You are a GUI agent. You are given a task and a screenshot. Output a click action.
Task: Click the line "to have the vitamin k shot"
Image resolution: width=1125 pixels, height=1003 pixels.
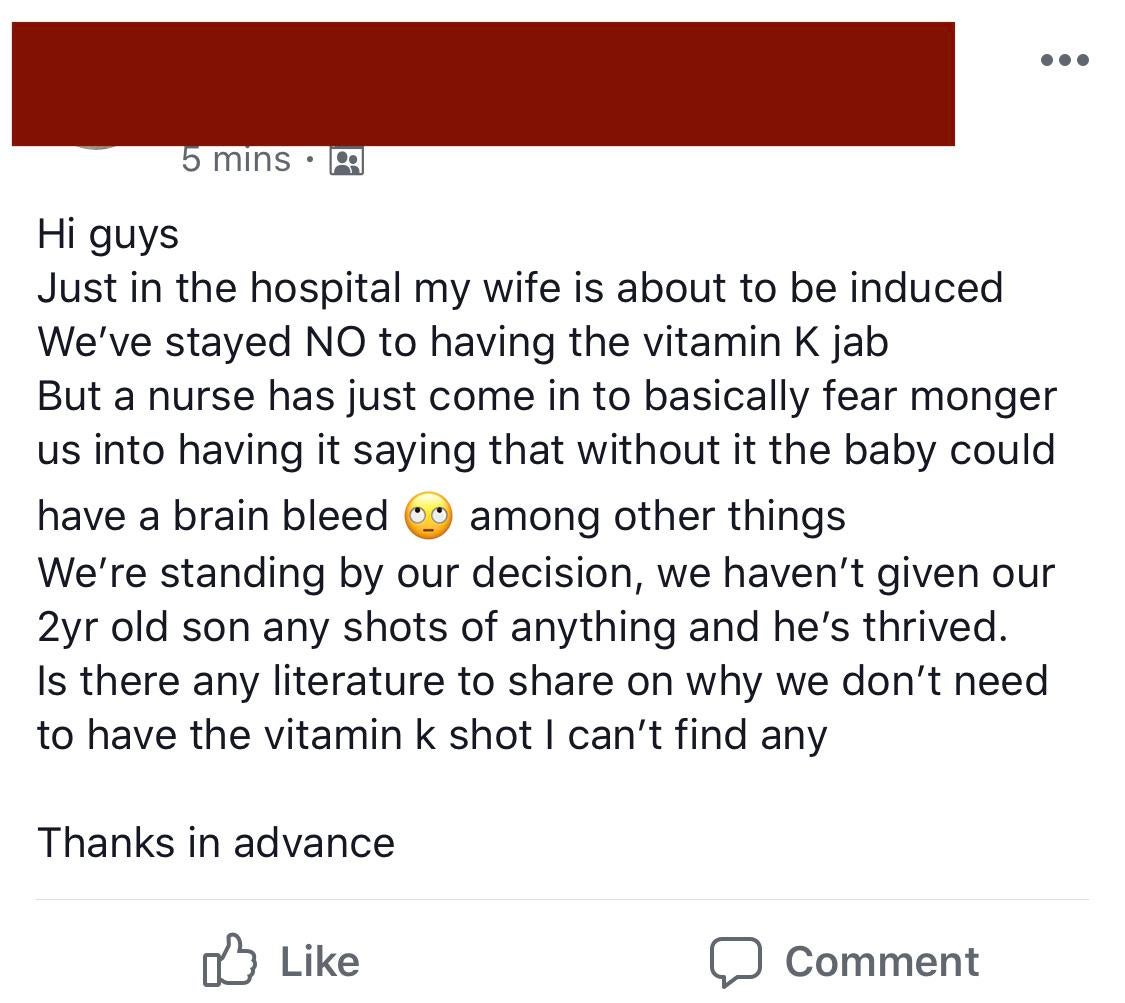pyautogui.click(x=432, y=735)
